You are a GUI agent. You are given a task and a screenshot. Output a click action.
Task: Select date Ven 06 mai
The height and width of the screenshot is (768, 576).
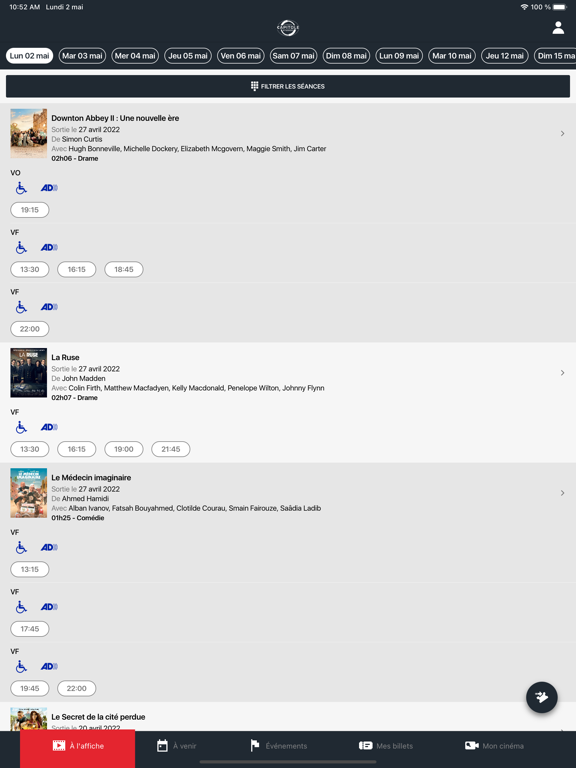[240, 56]
